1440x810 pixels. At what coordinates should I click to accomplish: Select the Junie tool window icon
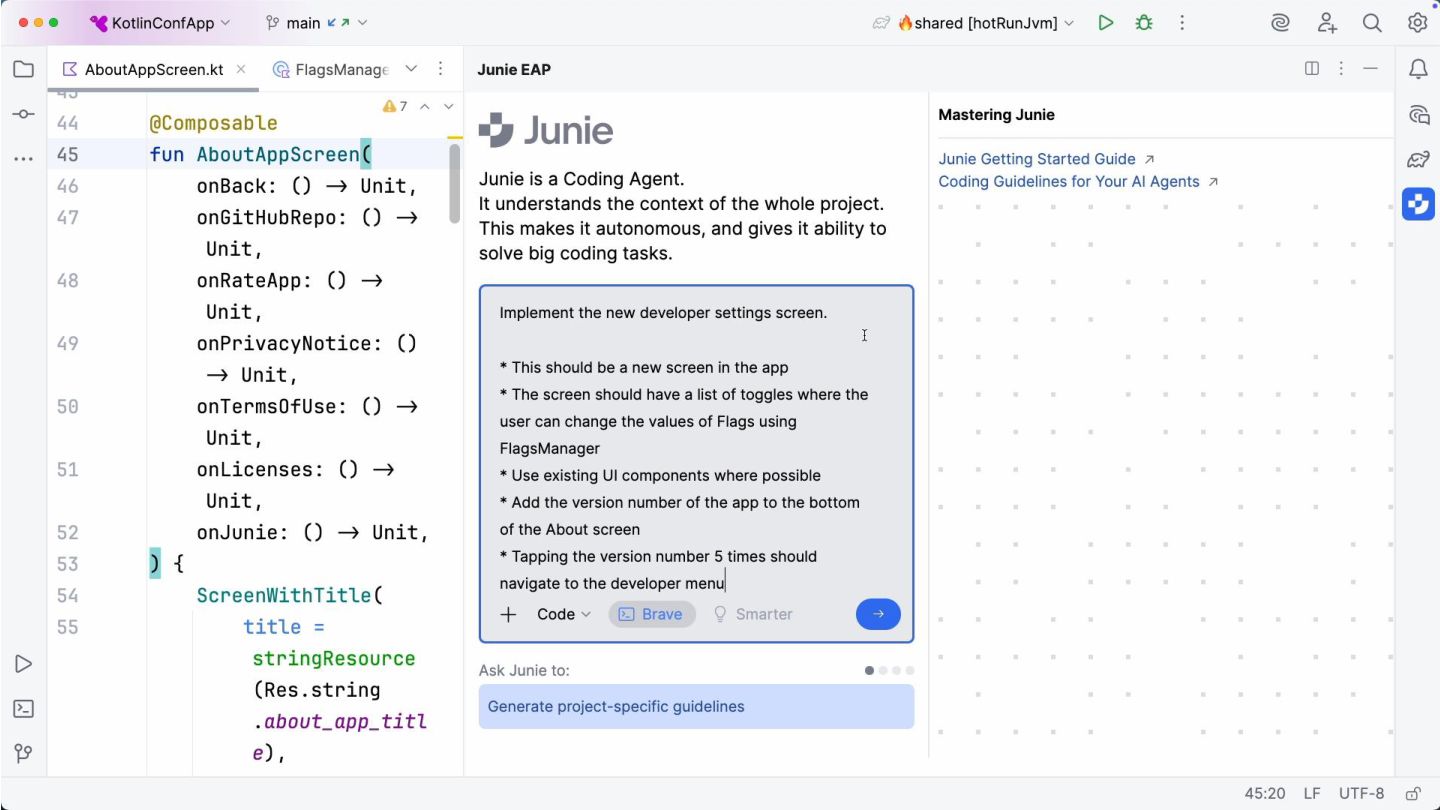[x=1418, y=204]
